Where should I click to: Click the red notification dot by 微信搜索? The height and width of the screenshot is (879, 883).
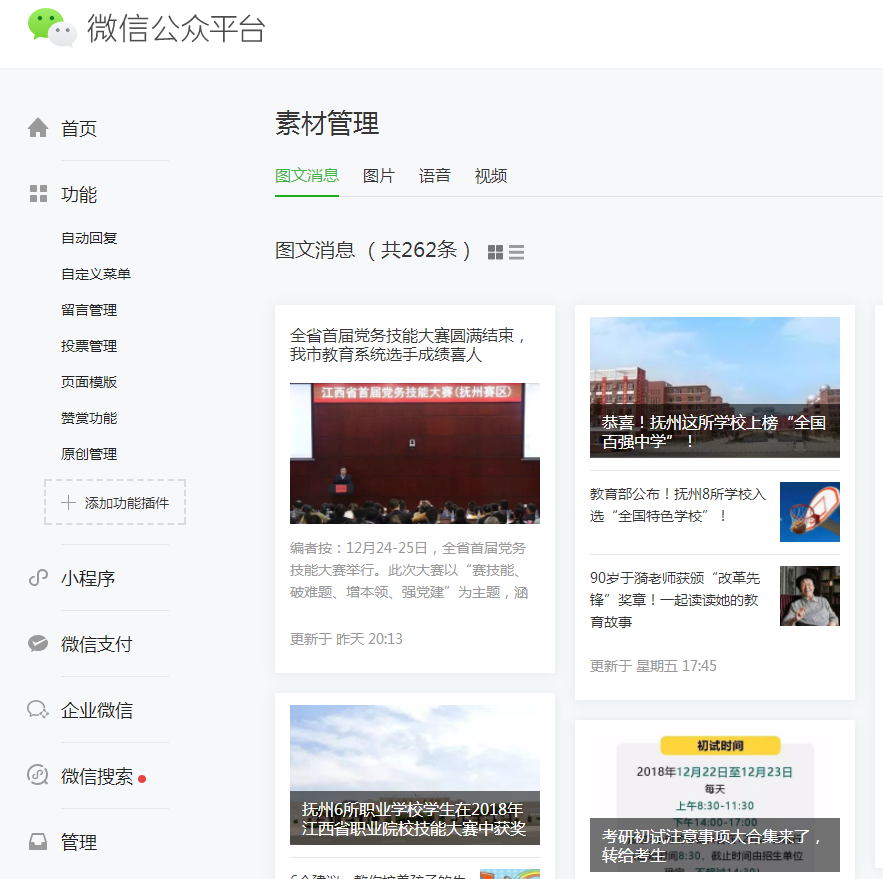[142, 779]
